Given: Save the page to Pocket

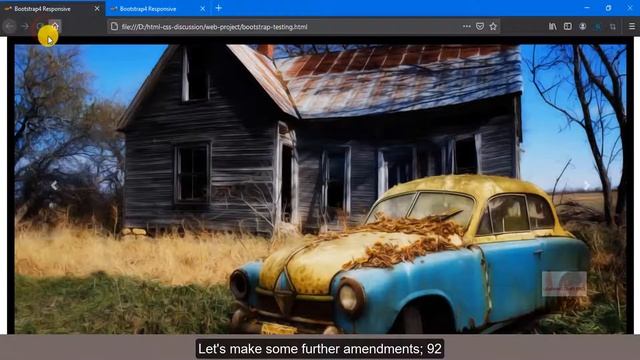Looking at the screenshot, I should click(480, 27).
